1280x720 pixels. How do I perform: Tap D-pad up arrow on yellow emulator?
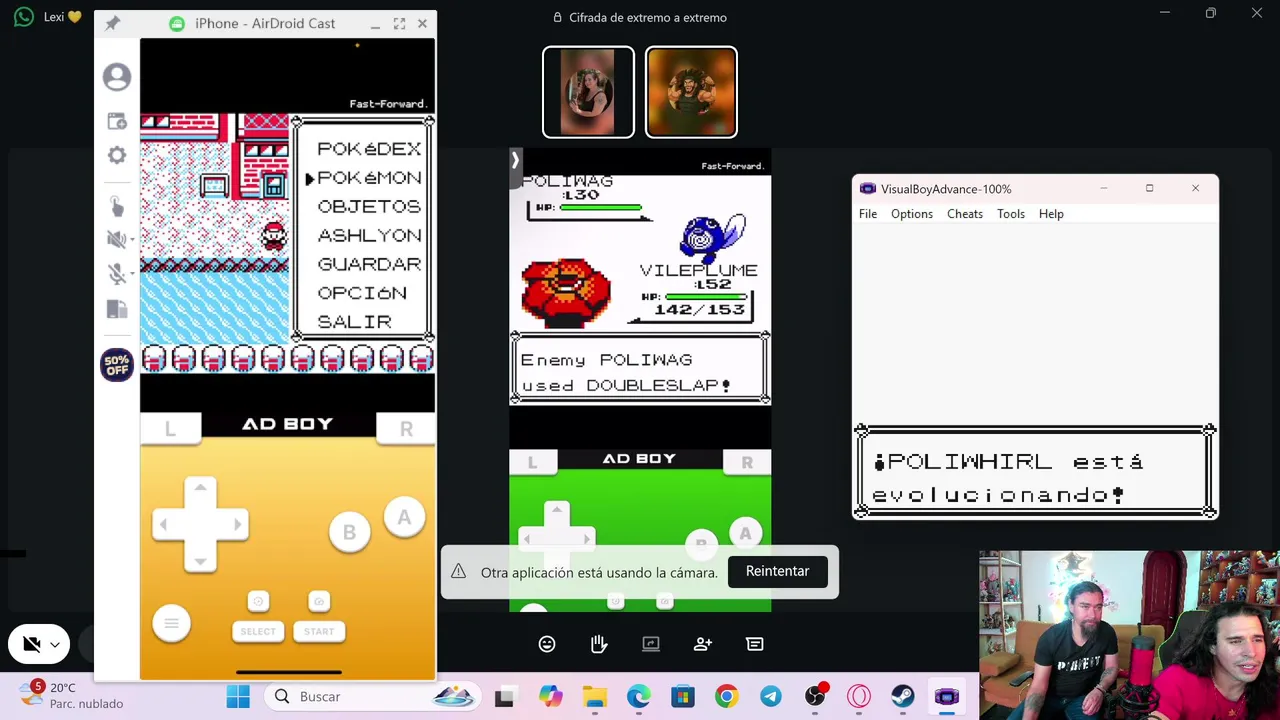(200, 488)
